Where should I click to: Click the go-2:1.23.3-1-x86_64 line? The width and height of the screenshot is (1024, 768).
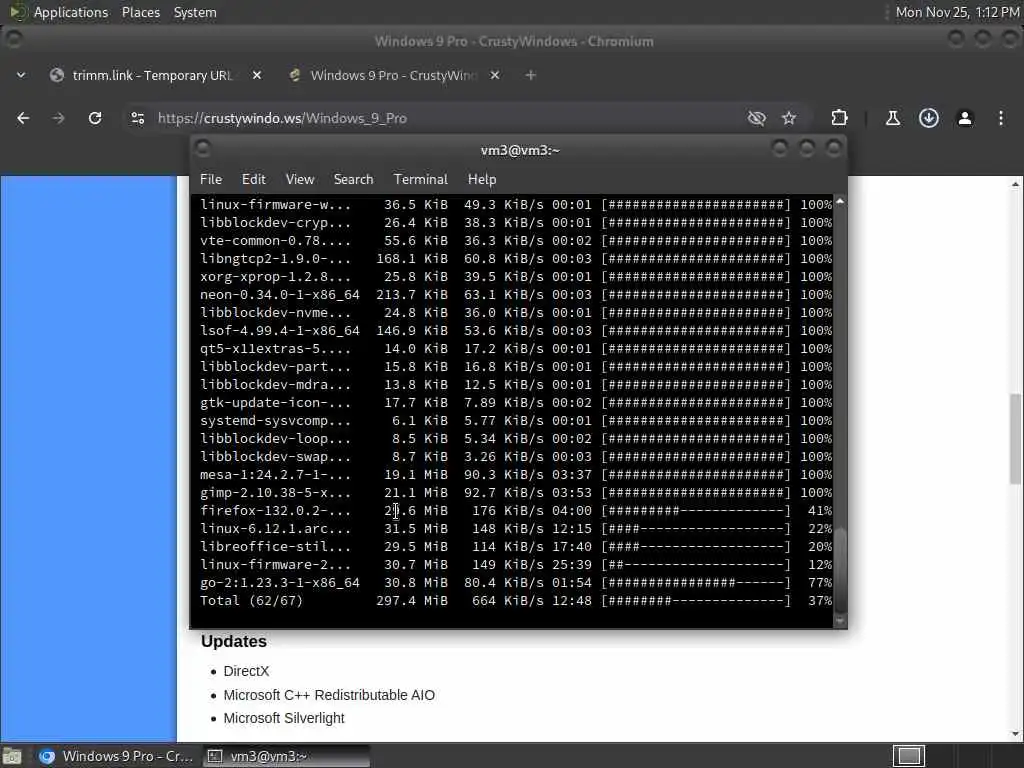[516, 583]
